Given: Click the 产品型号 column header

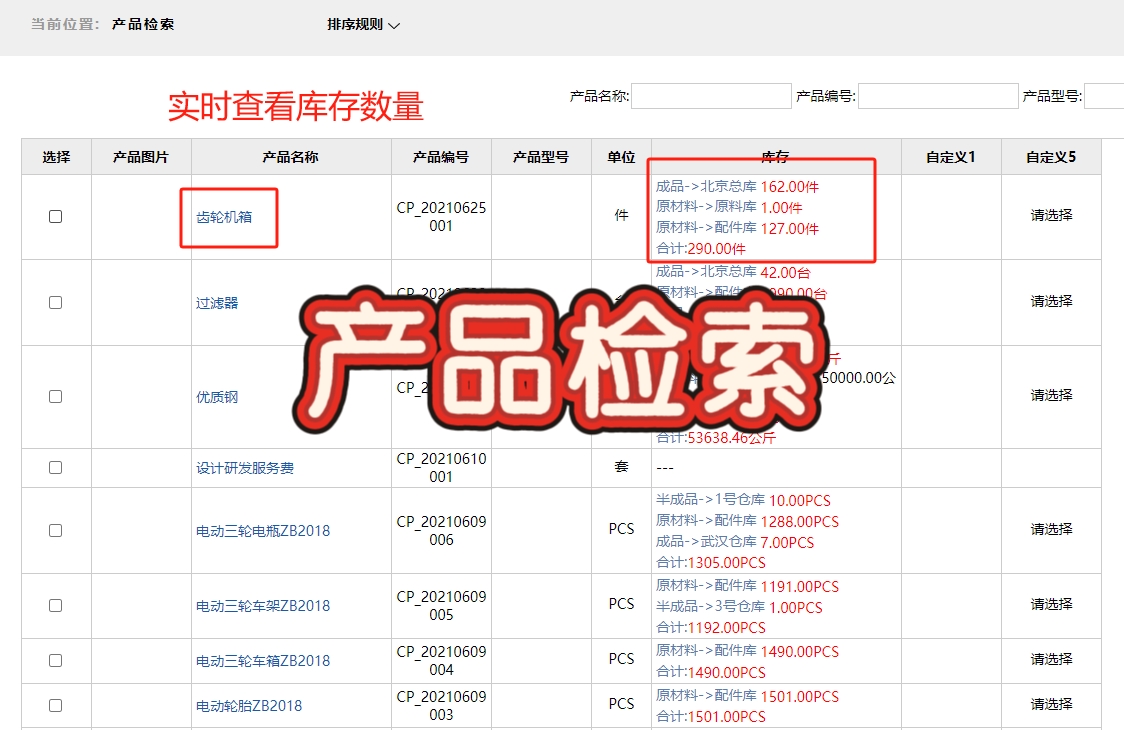Looking at the screenshot, I should pos(540,157).
